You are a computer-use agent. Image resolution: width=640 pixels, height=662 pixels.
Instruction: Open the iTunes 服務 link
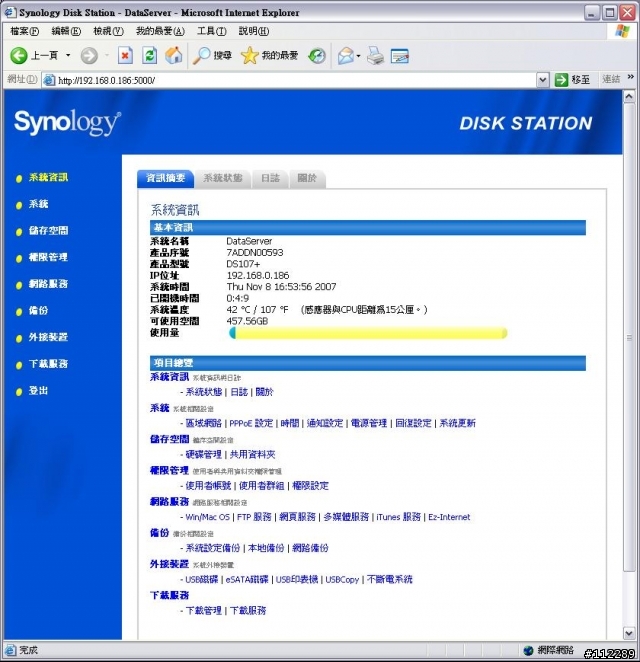point(399,517)
